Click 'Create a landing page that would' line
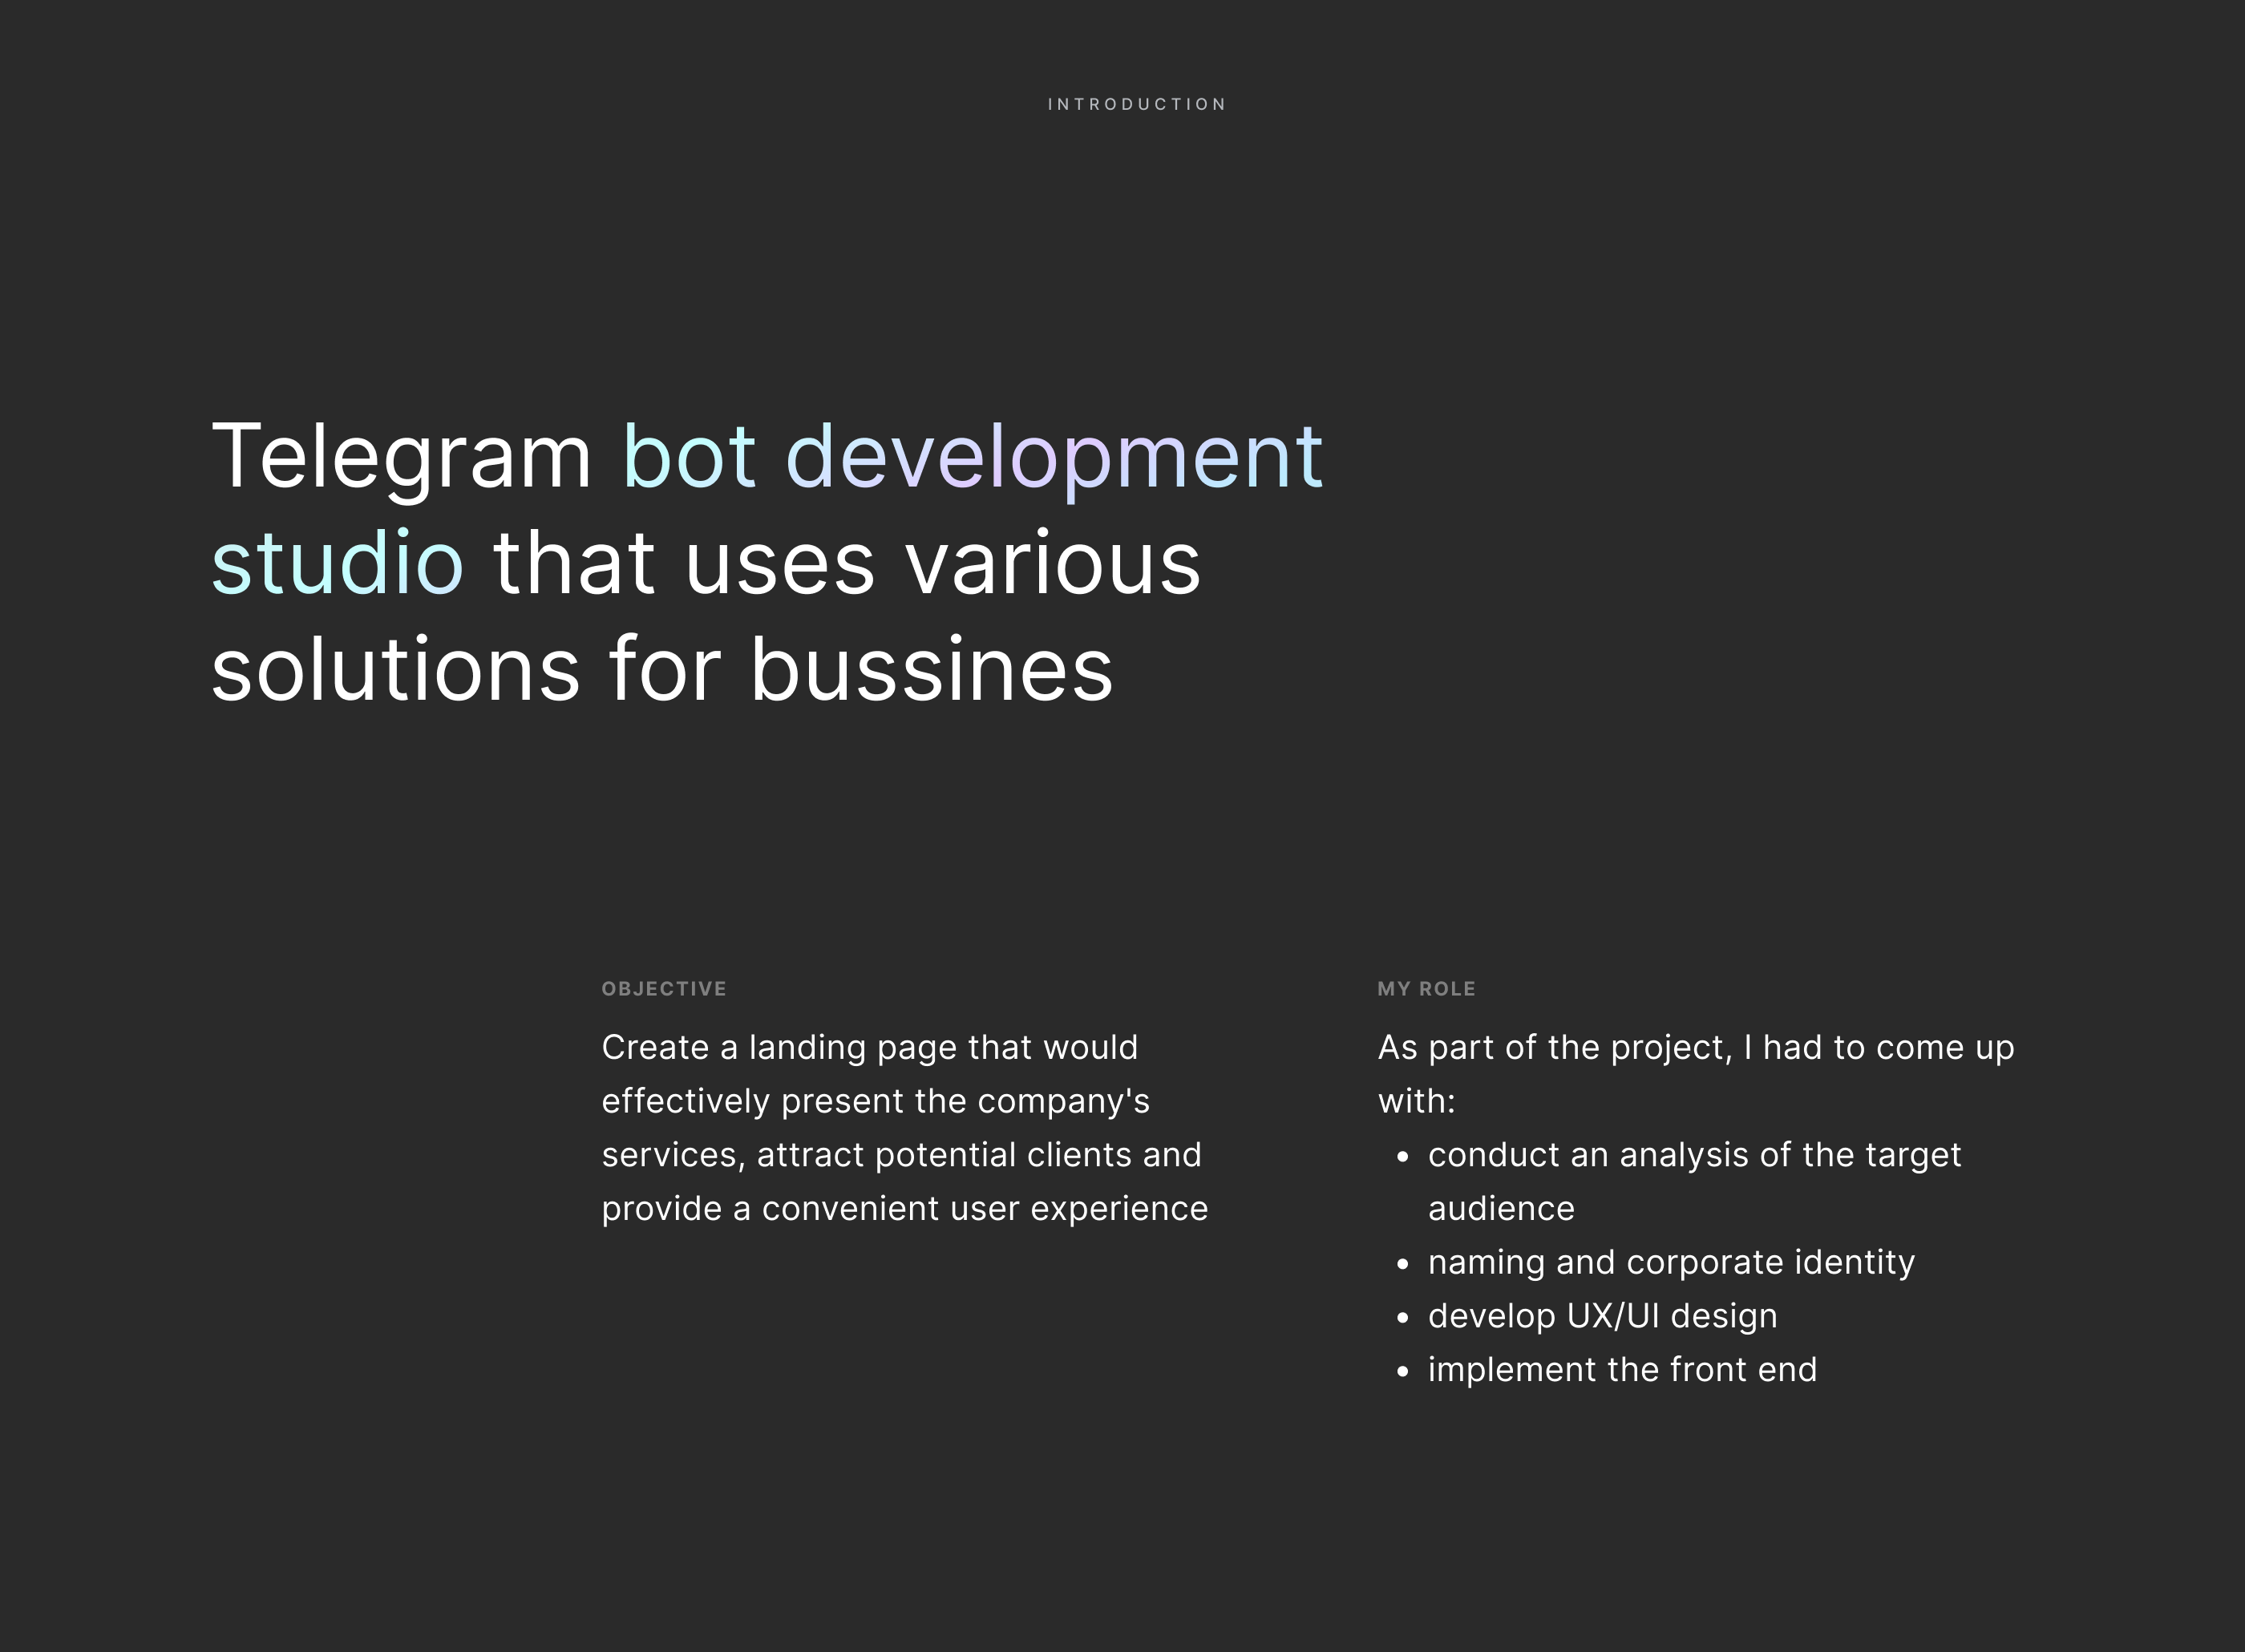Screen dimensions: 2245x1652 coord(869,1047)
